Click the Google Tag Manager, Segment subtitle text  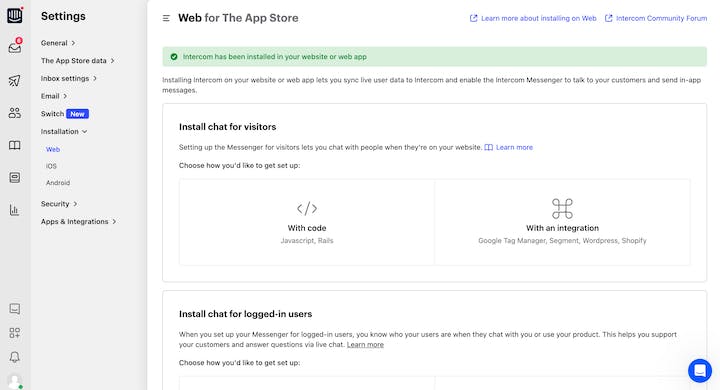[x=562, y=241]
